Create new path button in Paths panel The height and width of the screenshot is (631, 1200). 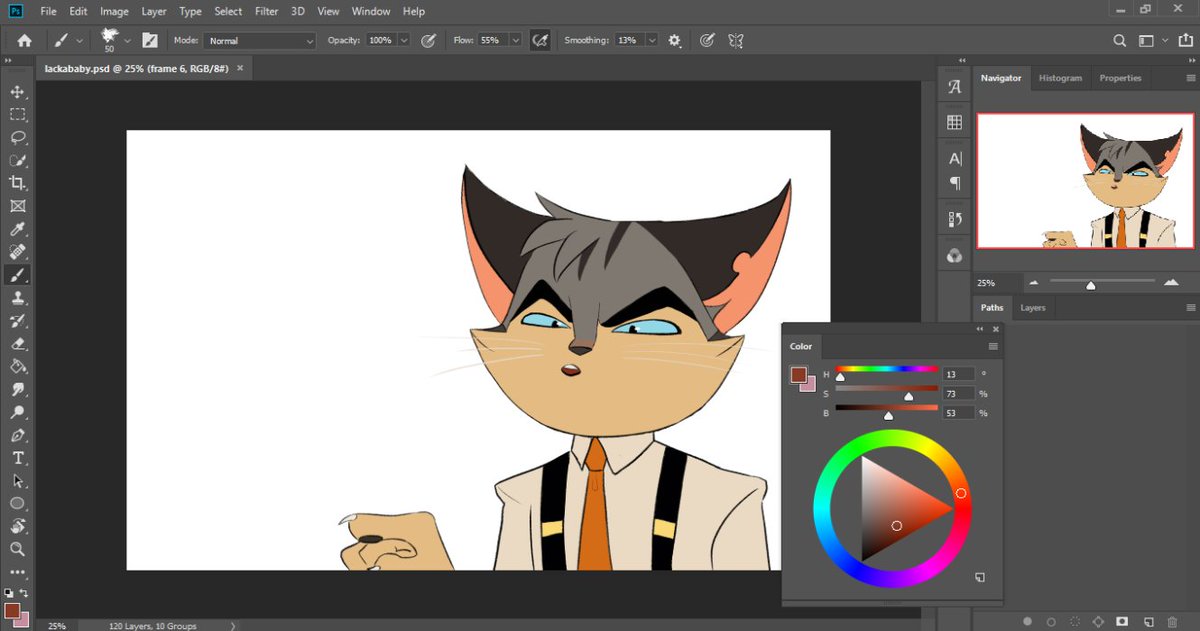1148,621
